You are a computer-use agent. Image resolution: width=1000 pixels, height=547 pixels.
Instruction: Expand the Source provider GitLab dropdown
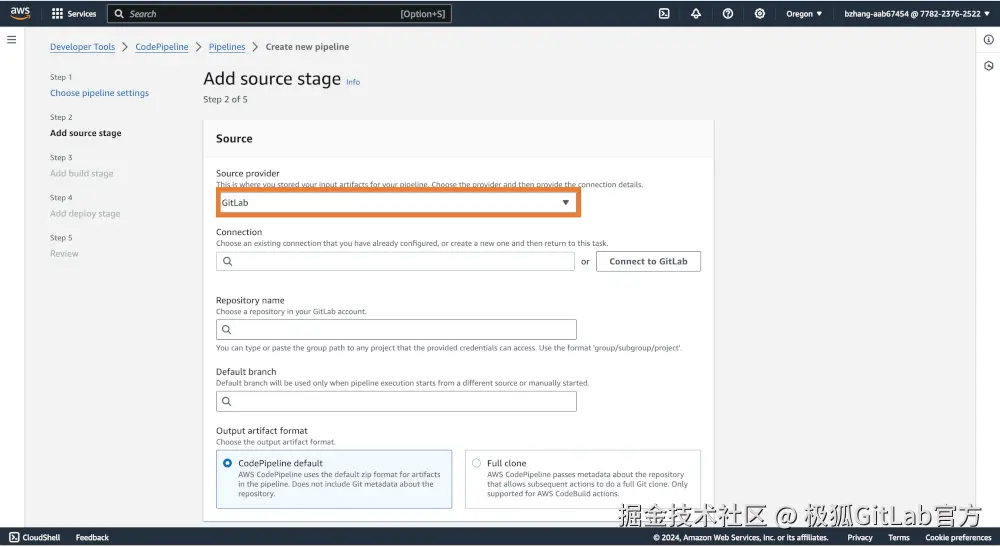point(397,202)
